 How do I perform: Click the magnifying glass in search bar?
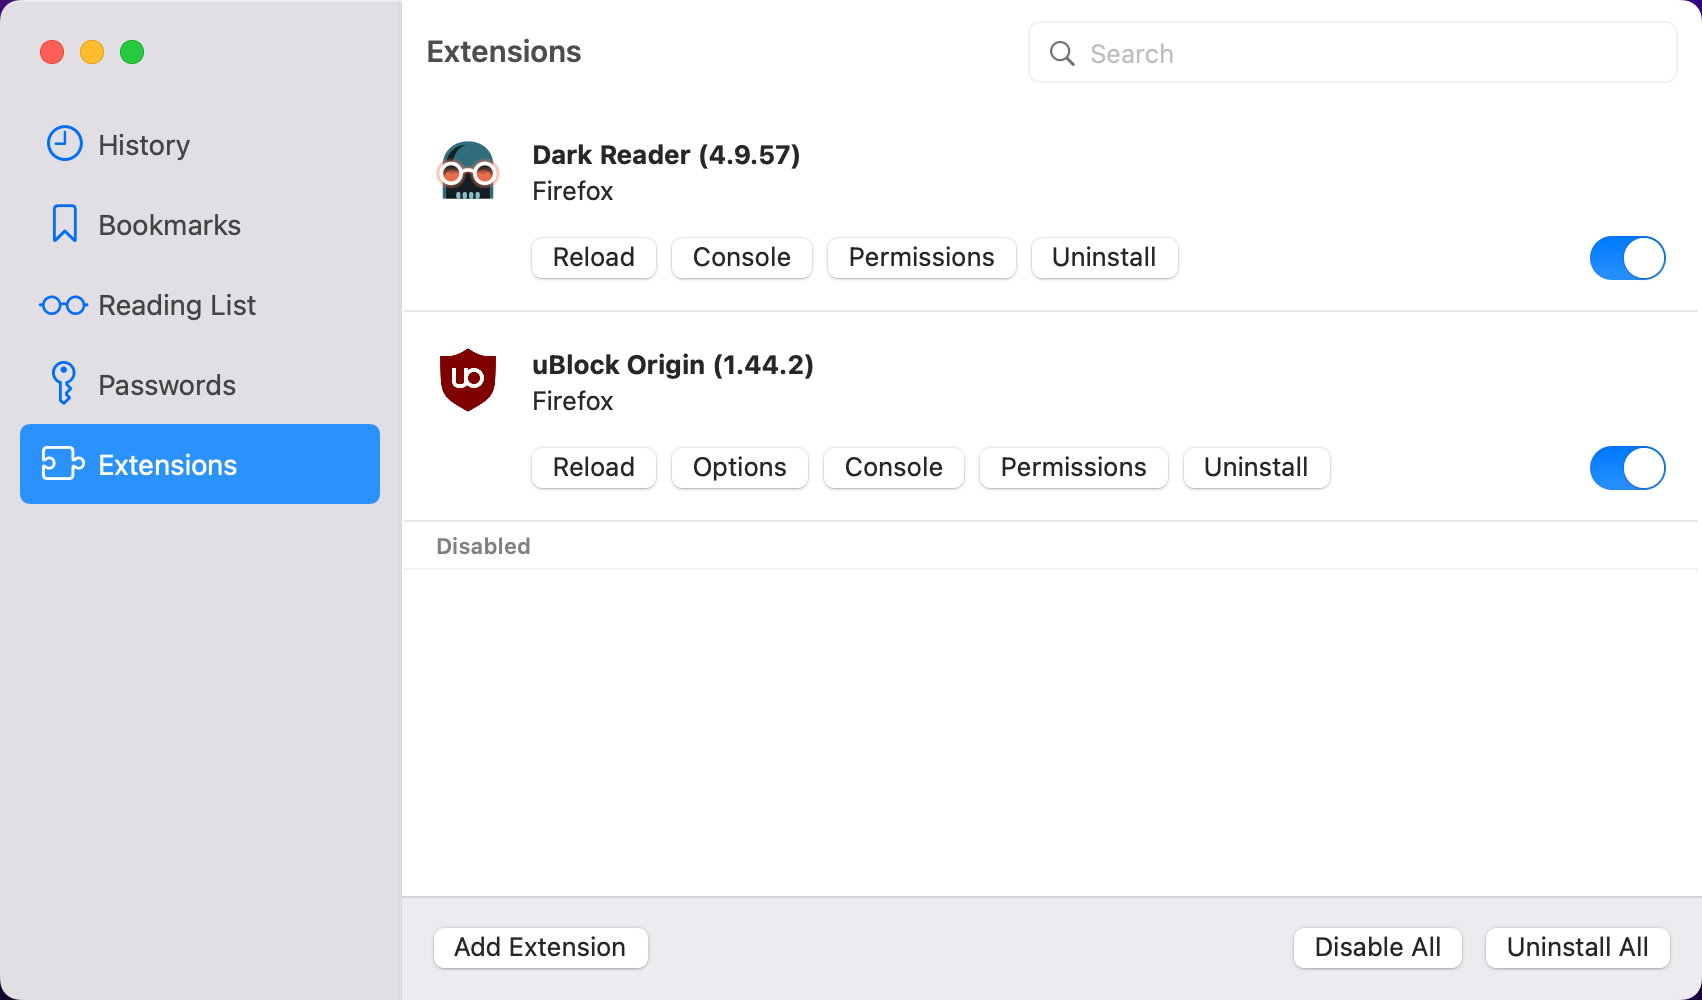click(x=1062, y=53)
